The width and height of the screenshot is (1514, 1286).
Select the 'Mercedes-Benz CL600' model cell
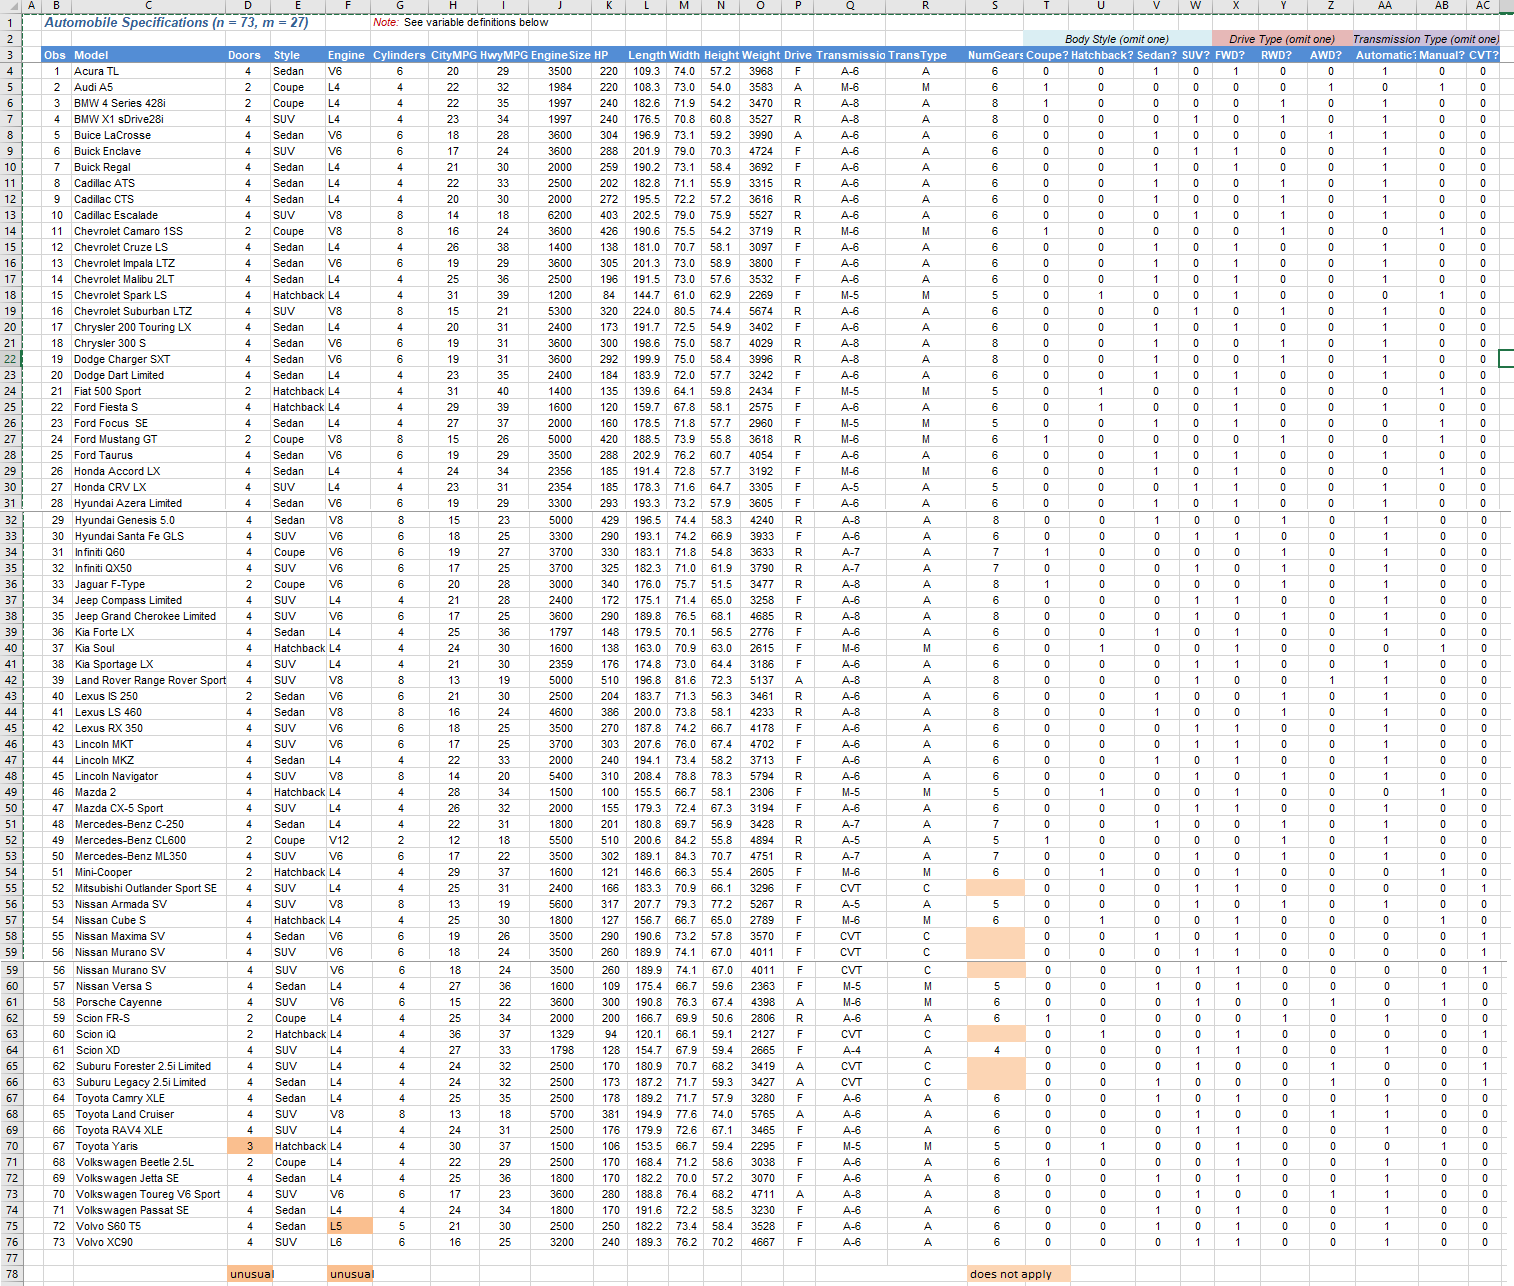(x=149, y=840)
